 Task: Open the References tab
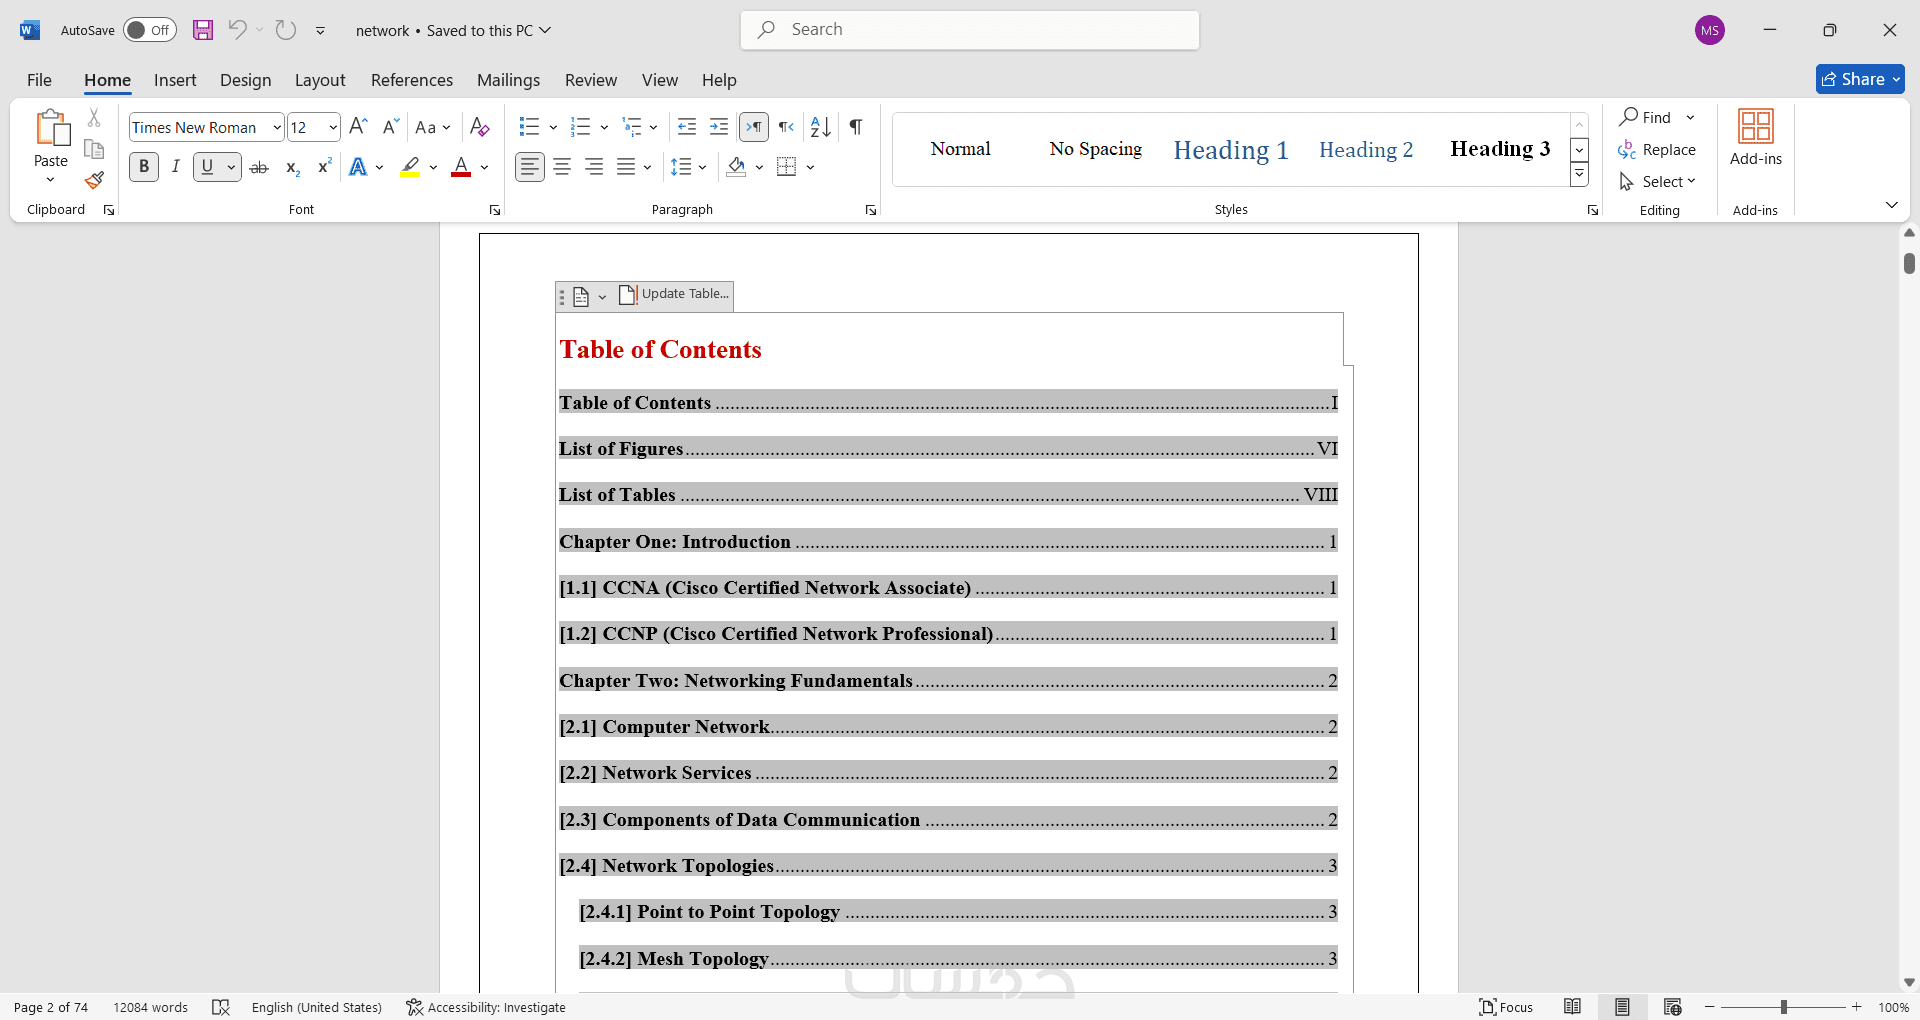pyautogui.click(x=412, y=80)
